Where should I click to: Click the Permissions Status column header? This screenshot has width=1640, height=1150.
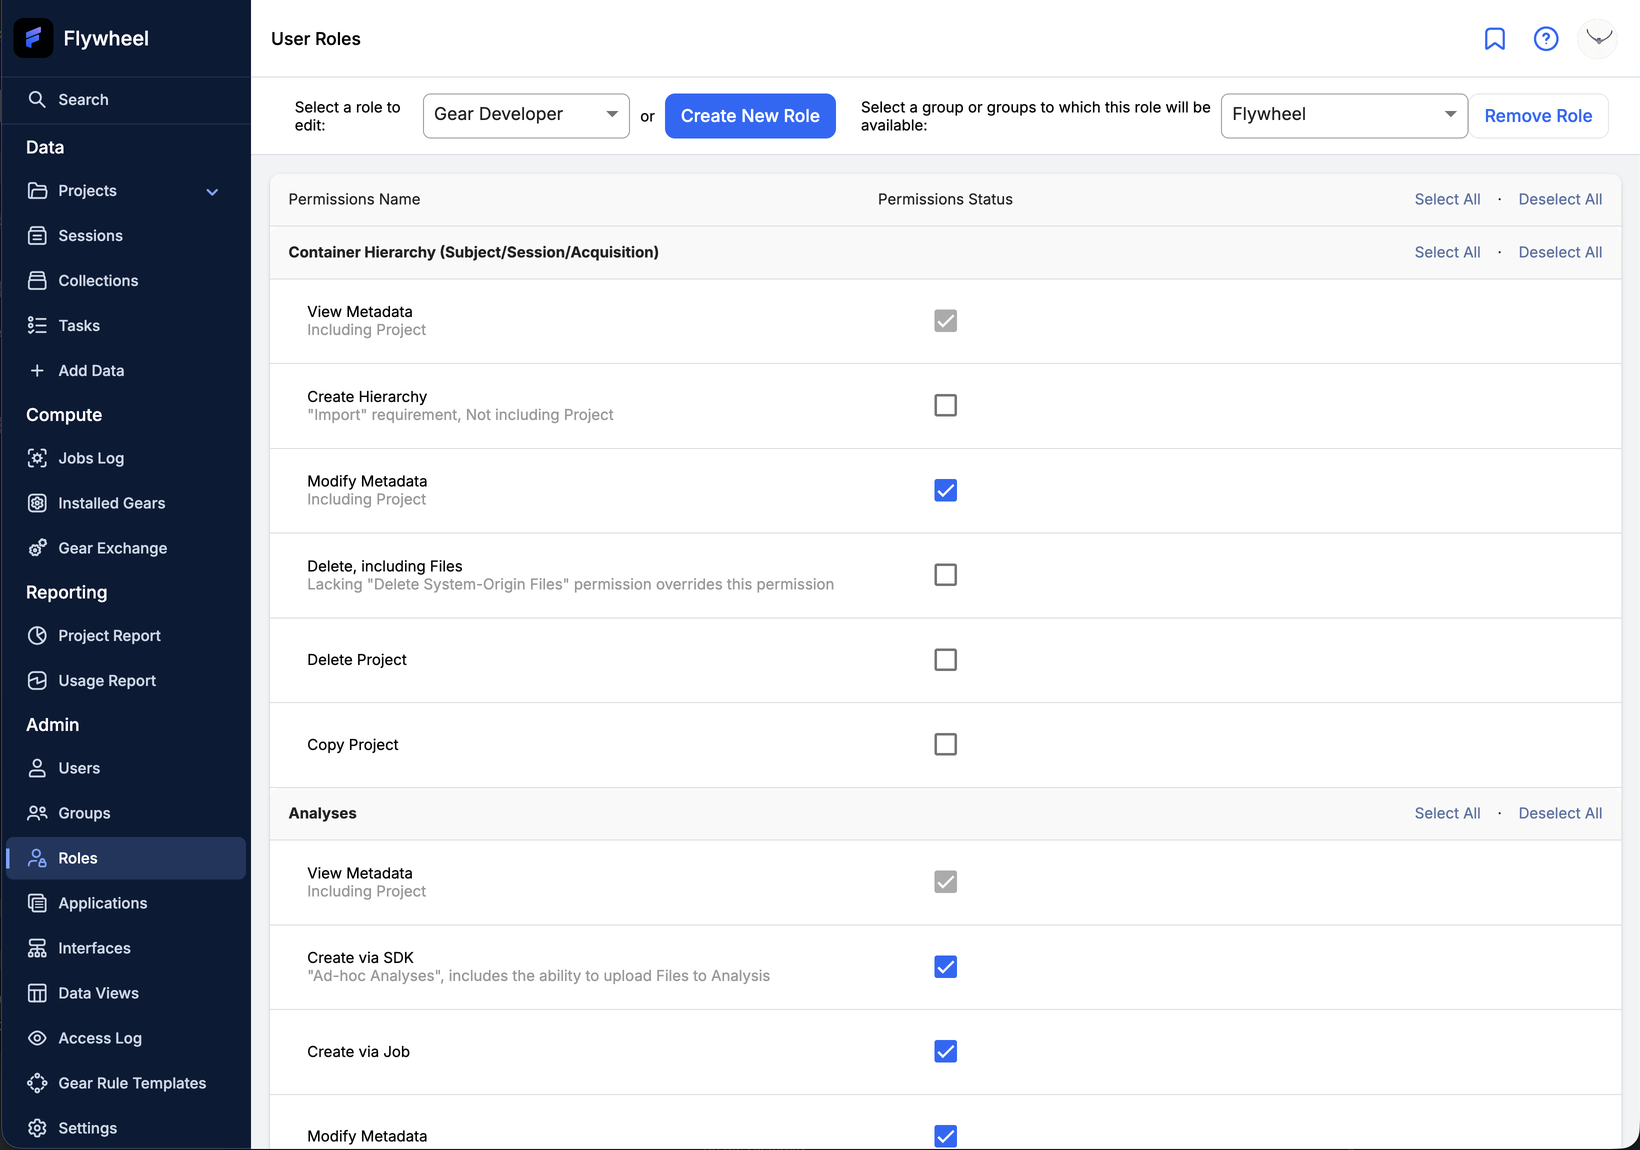click(x=945, y=199)
